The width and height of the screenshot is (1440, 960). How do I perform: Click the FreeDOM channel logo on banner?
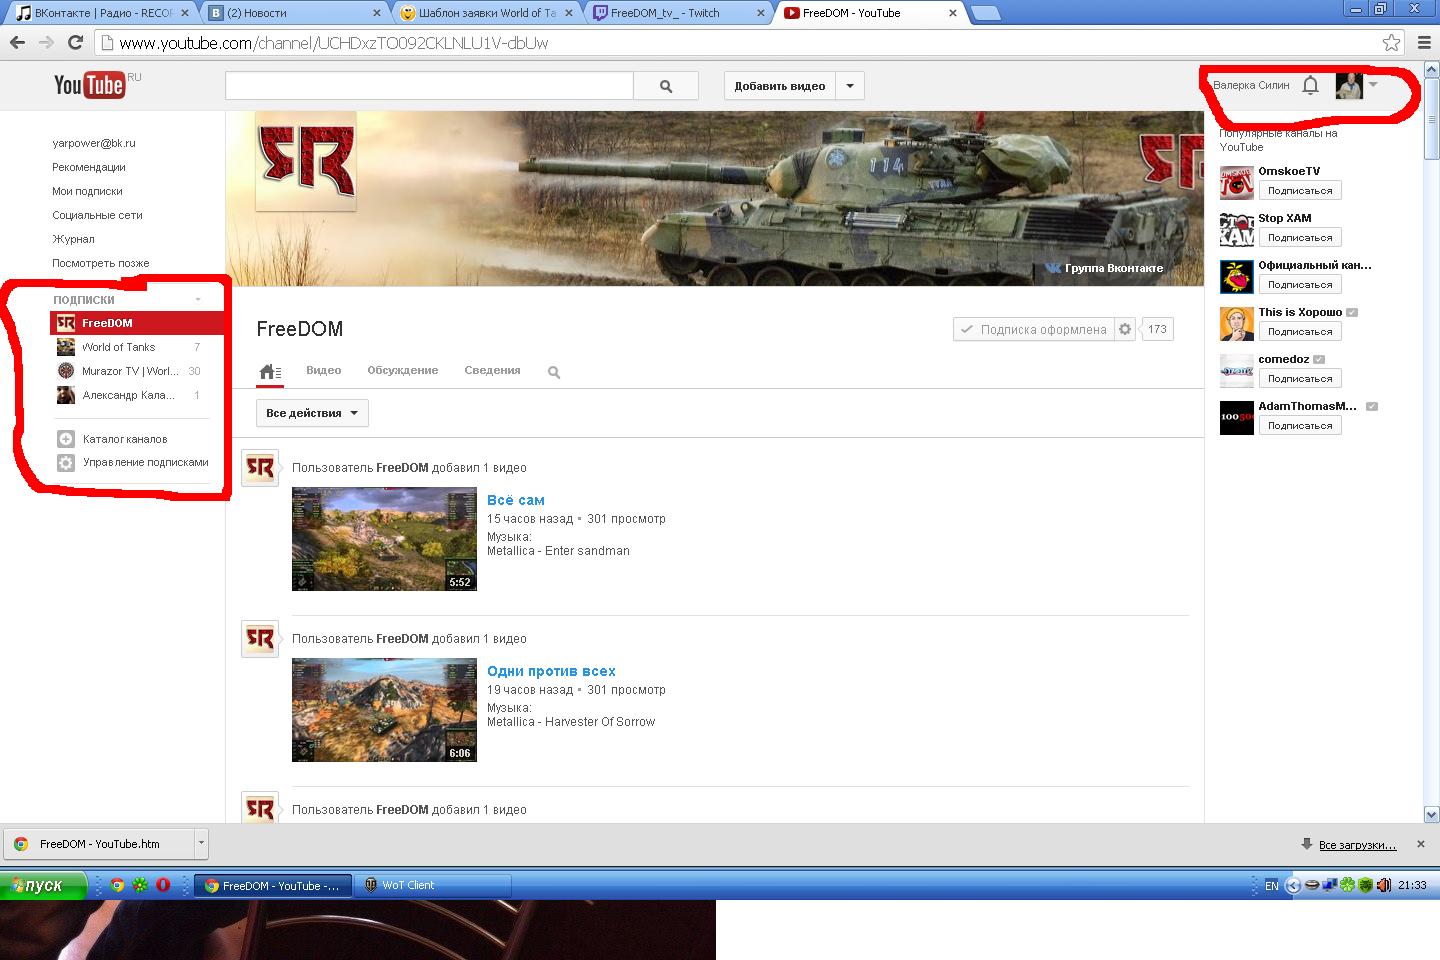click(x=306, y=161)
